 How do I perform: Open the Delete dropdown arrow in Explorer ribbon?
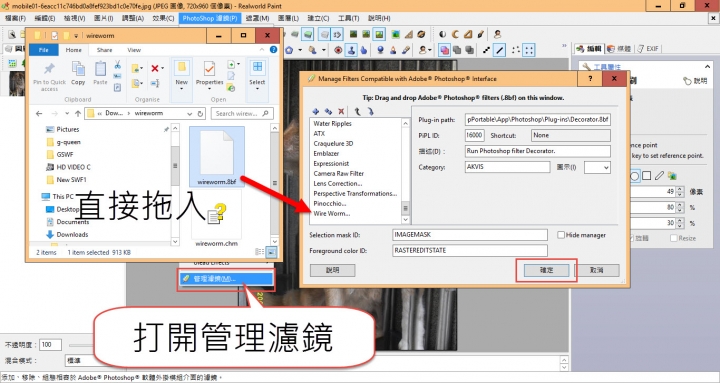(163, 68)
